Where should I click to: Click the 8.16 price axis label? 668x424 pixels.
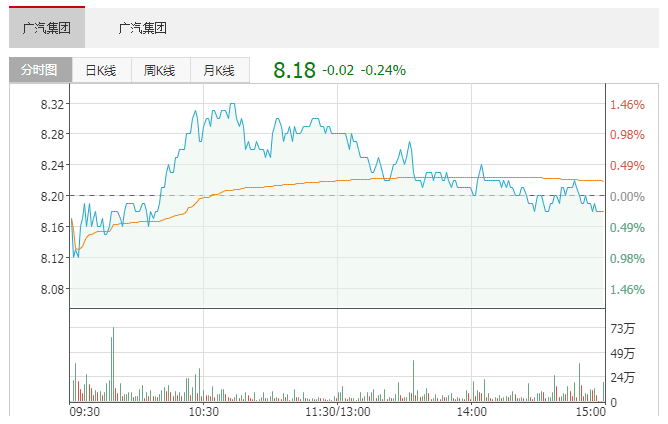52,227
